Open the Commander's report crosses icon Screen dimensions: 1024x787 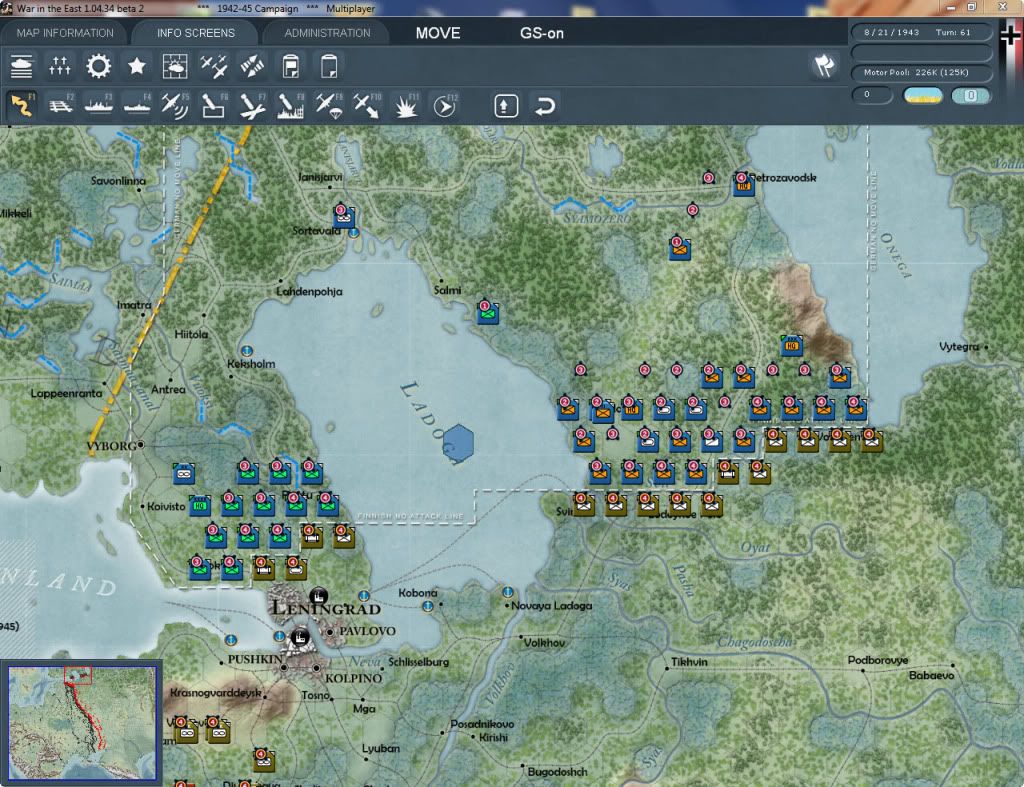(x=59, y=66)
